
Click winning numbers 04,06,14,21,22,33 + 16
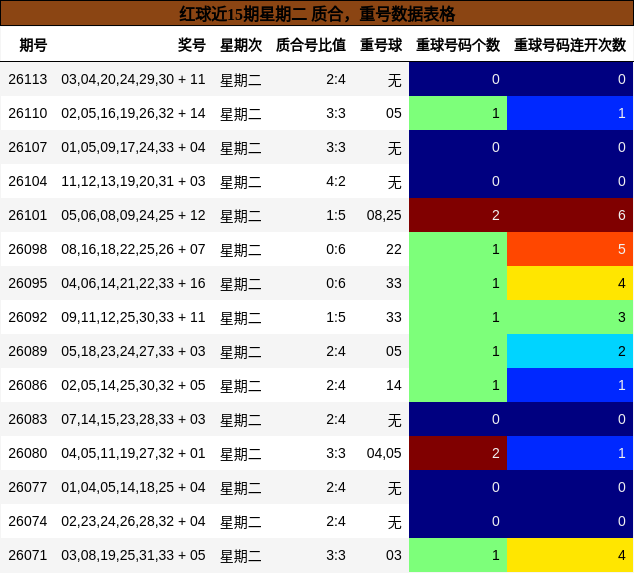click(133, 283)
